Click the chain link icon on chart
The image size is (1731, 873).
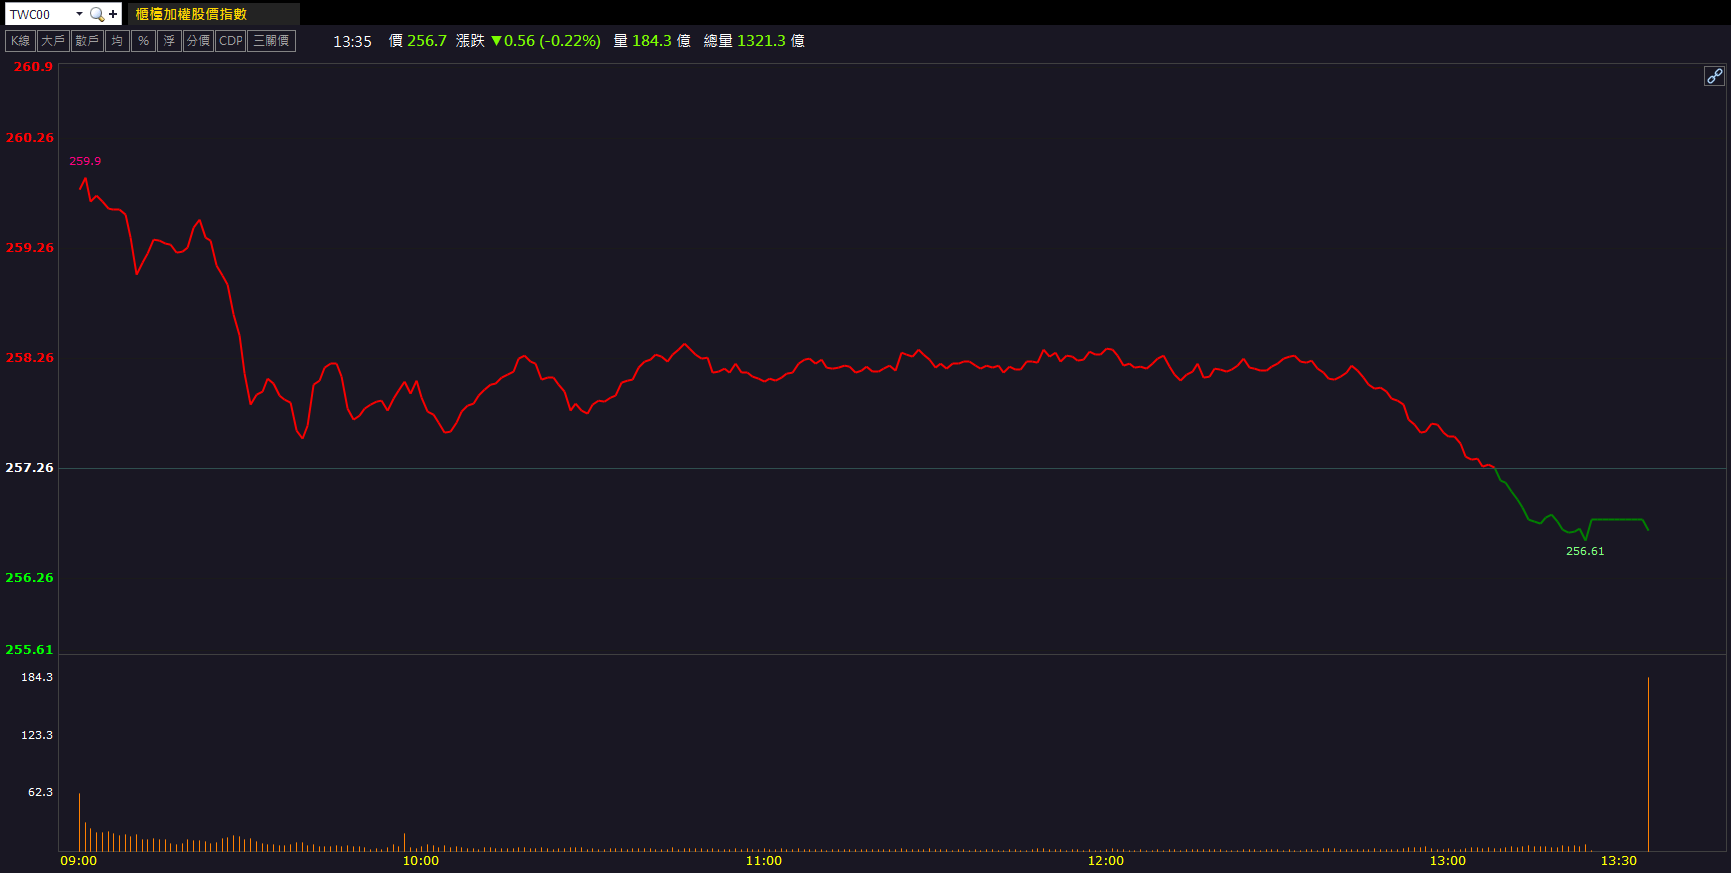click(x=1714, y=76)
